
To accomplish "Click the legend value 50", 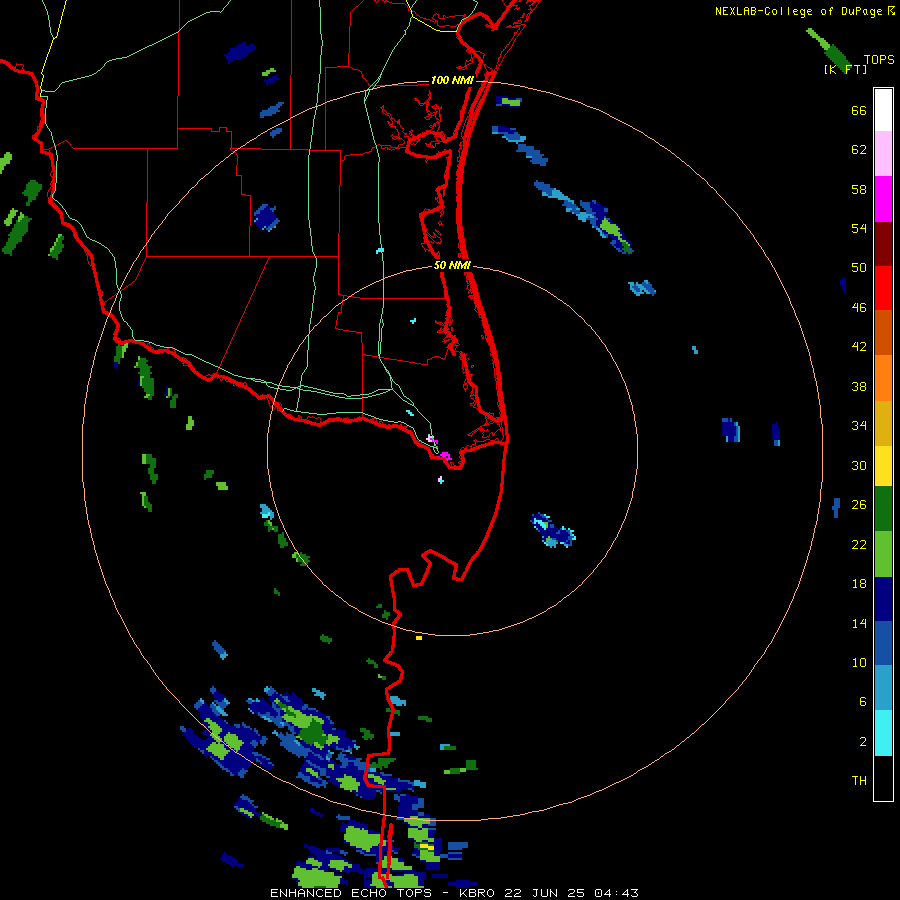I will [859, 268].
